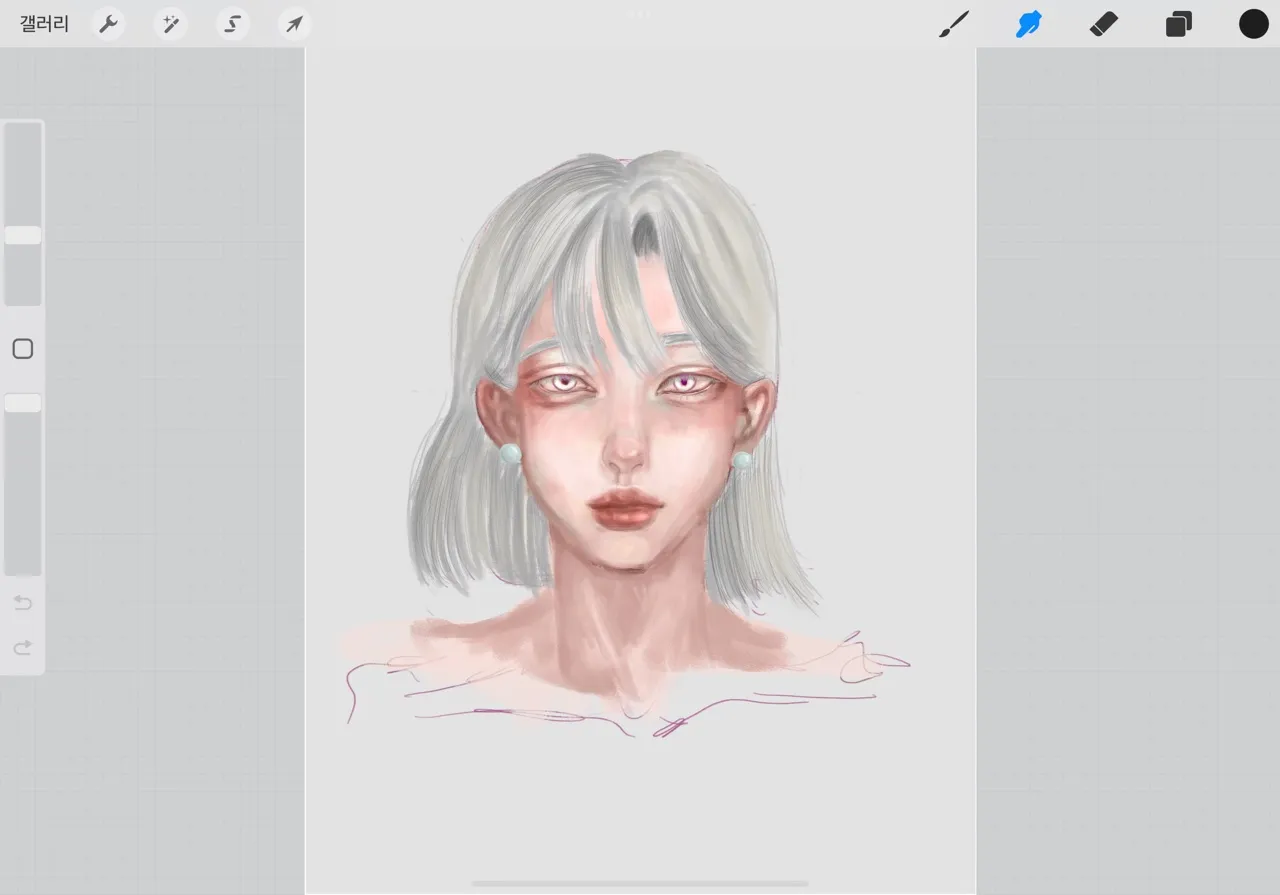
Task: Undo the last stroke
Action: (23, 603)
